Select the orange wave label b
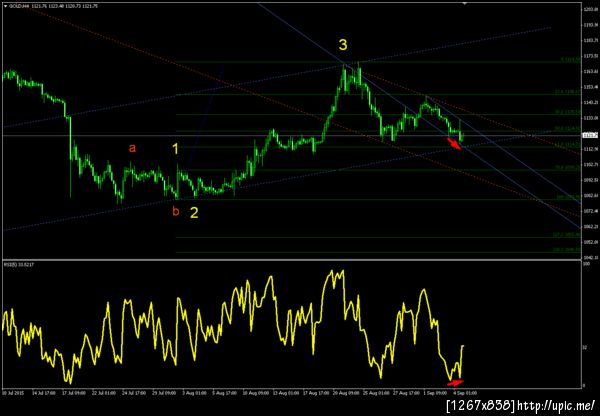 pyautogui.click(x=176, y=211)
